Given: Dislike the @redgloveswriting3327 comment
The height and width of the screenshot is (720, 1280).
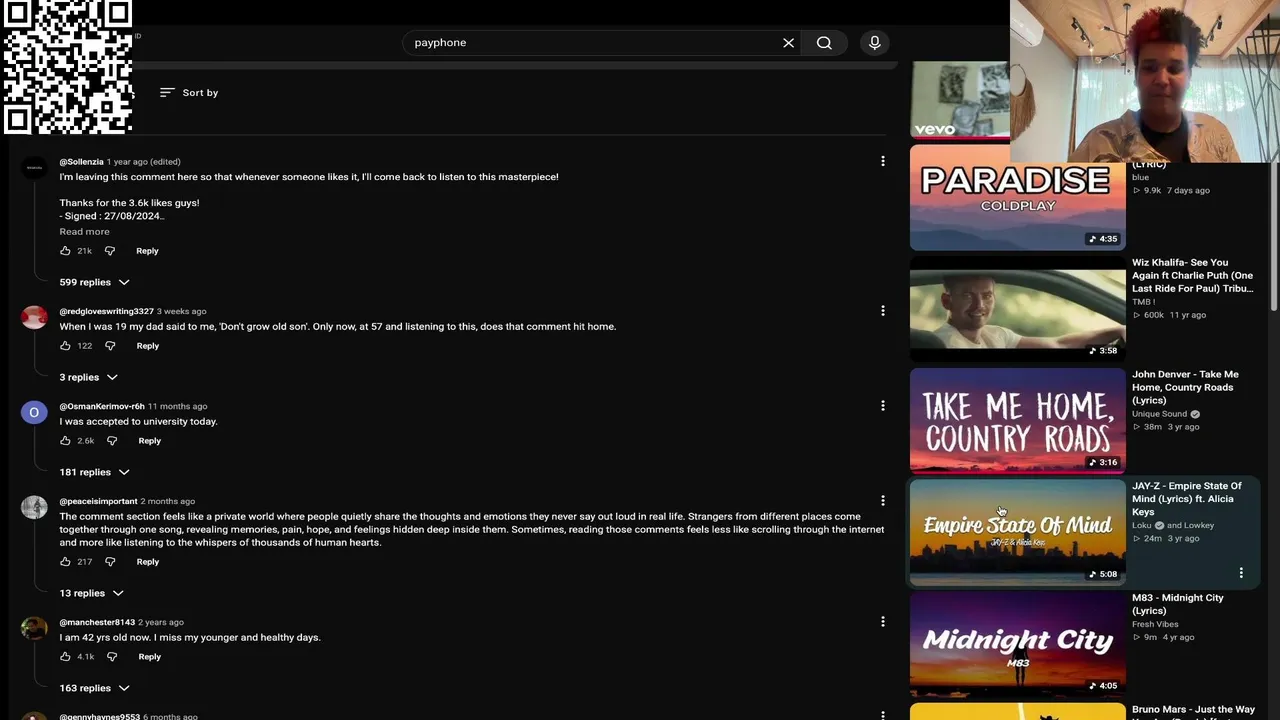Looking at the screenshot, I should (x=110, y=346).
